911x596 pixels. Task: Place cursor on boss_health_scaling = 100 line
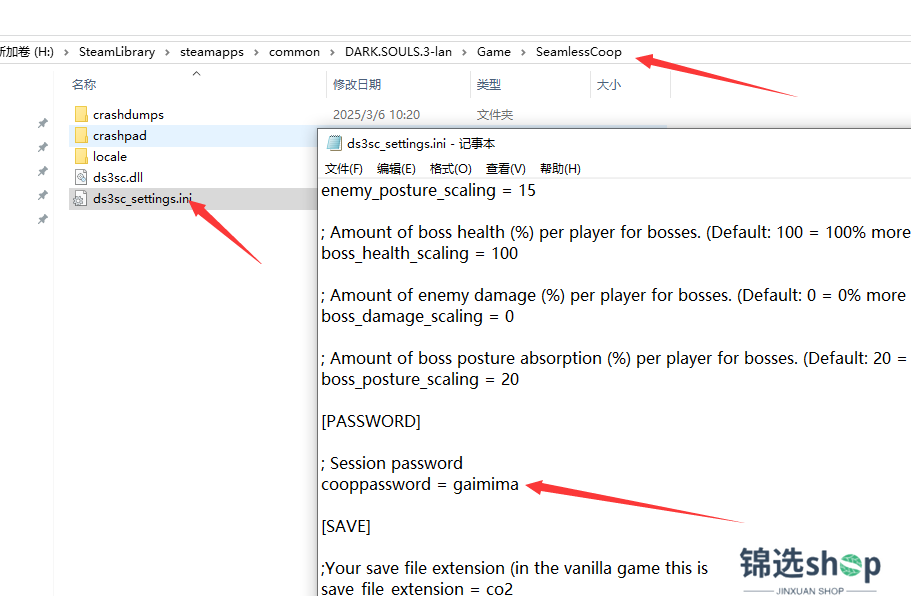pyautogui.click(x=419, y=253)
